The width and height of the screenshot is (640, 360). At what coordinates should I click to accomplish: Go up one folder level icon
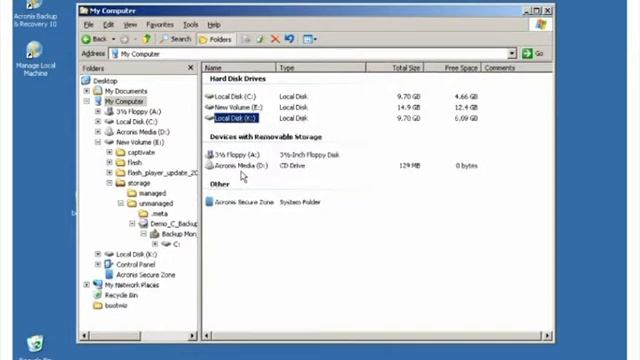tap(147, 39)
